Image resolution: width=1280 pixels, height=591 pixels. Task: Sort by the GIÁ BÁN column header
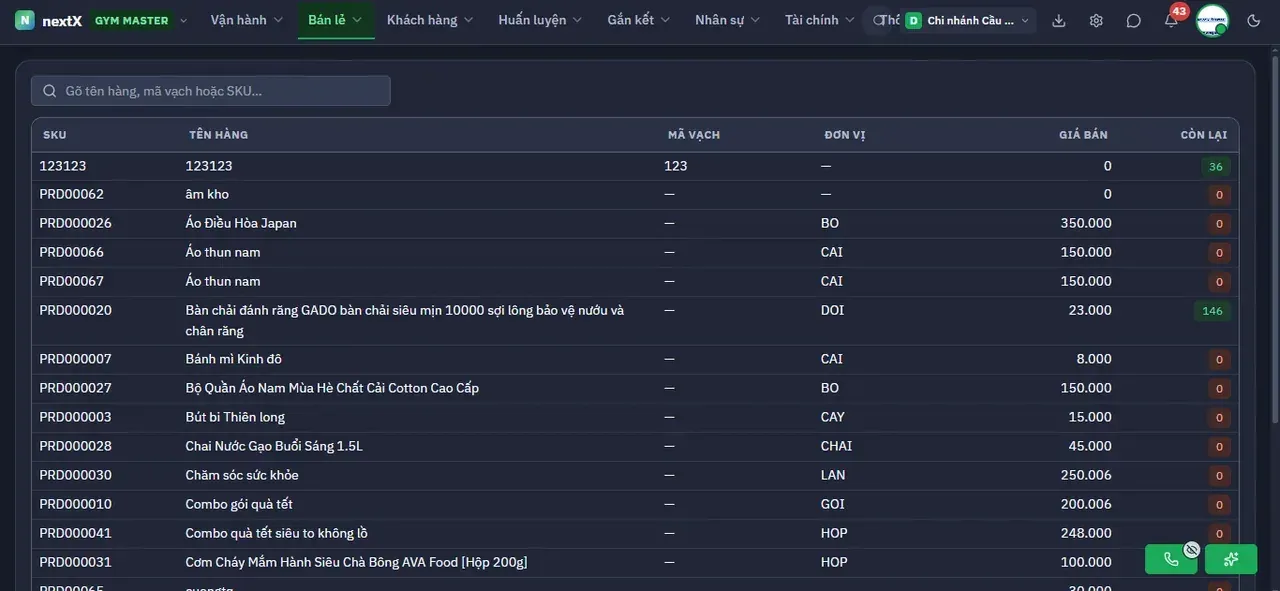pyautogui.click(x=1084, y=135)
